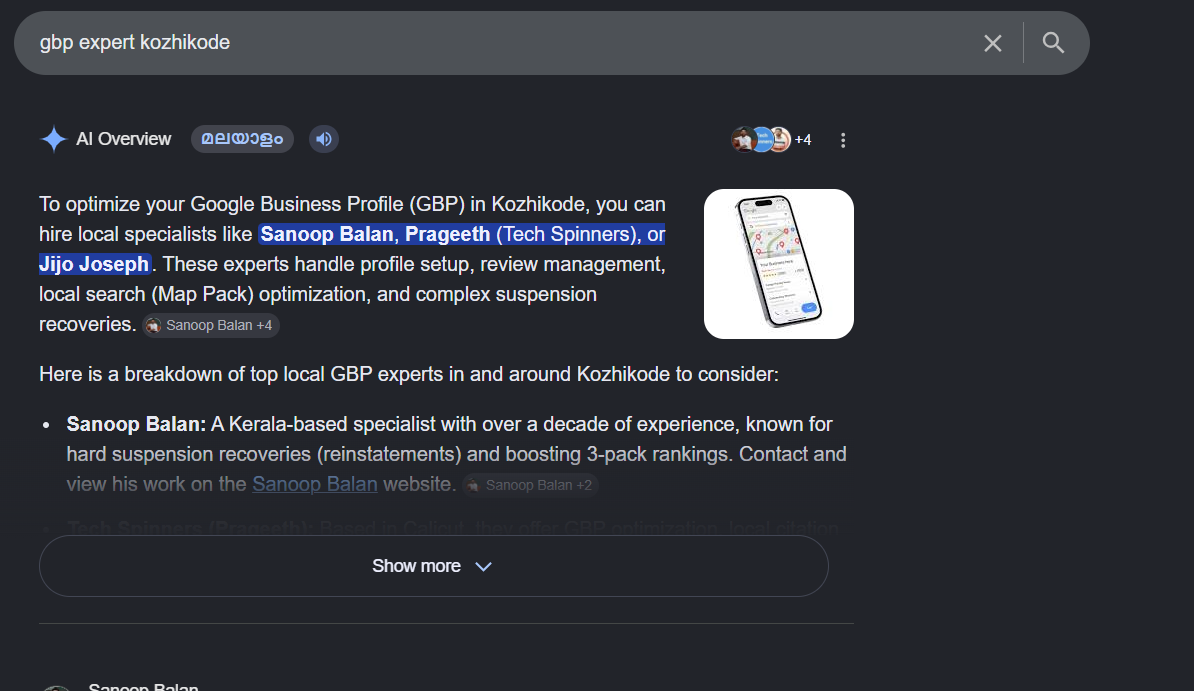Open the three-dot more options menu

coord(842,140)
